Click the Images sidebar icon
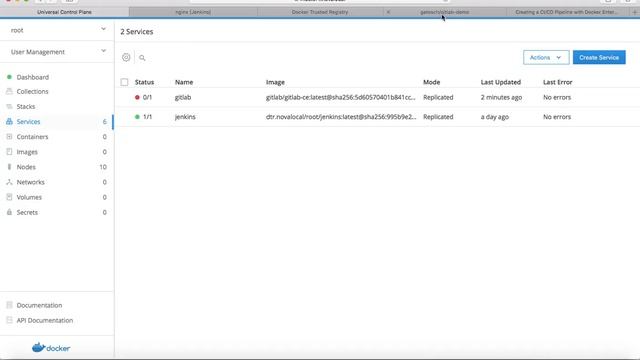Image resolution: width=640 pixels, height=360 pixels. 9,152
